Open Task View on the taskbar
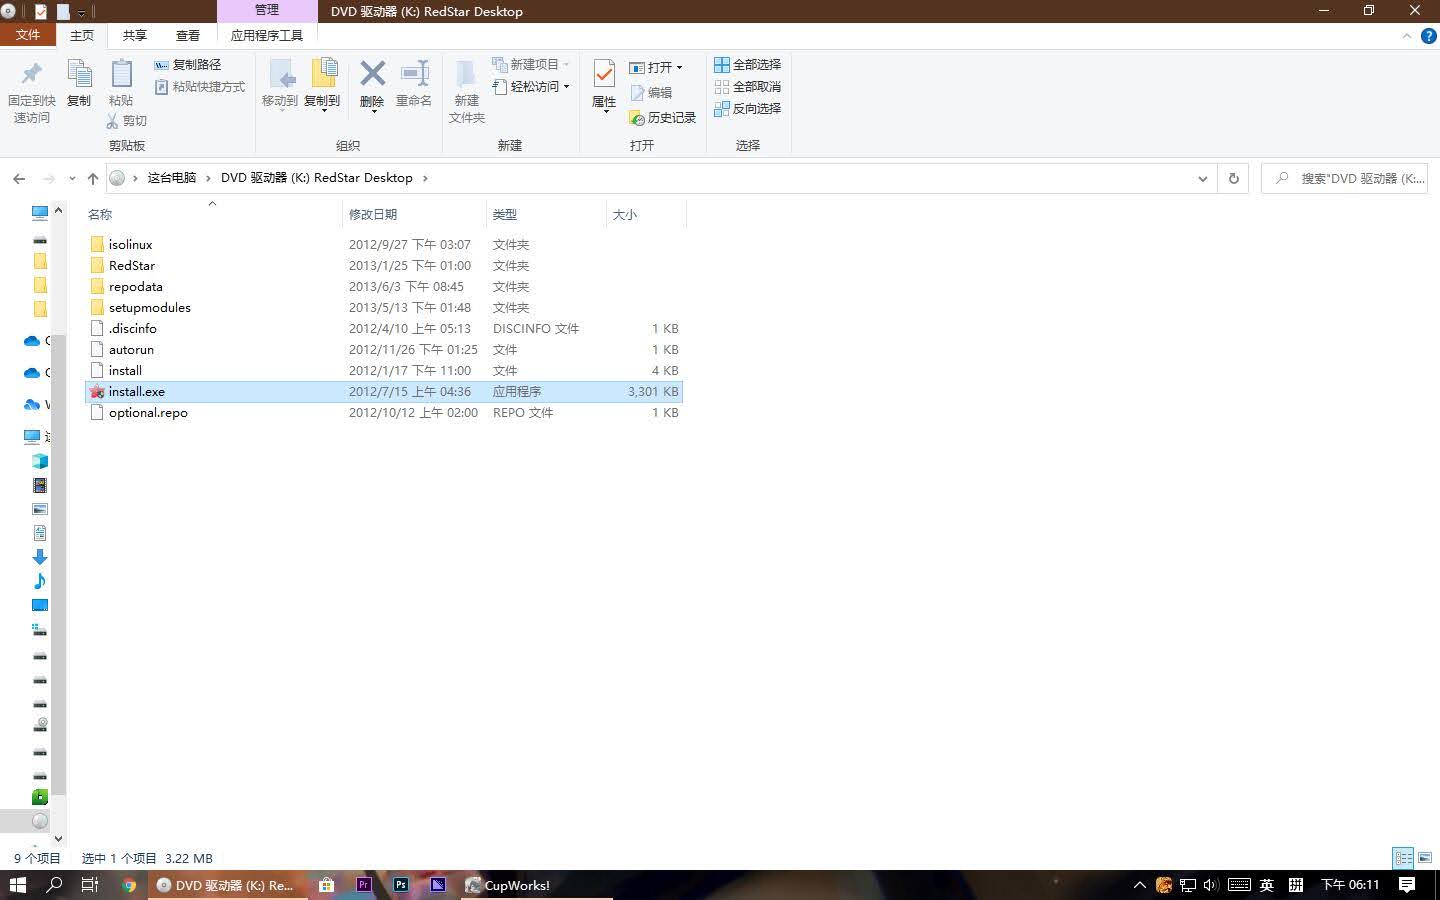This screenshot has width=1440, height=900. [90, 885]
